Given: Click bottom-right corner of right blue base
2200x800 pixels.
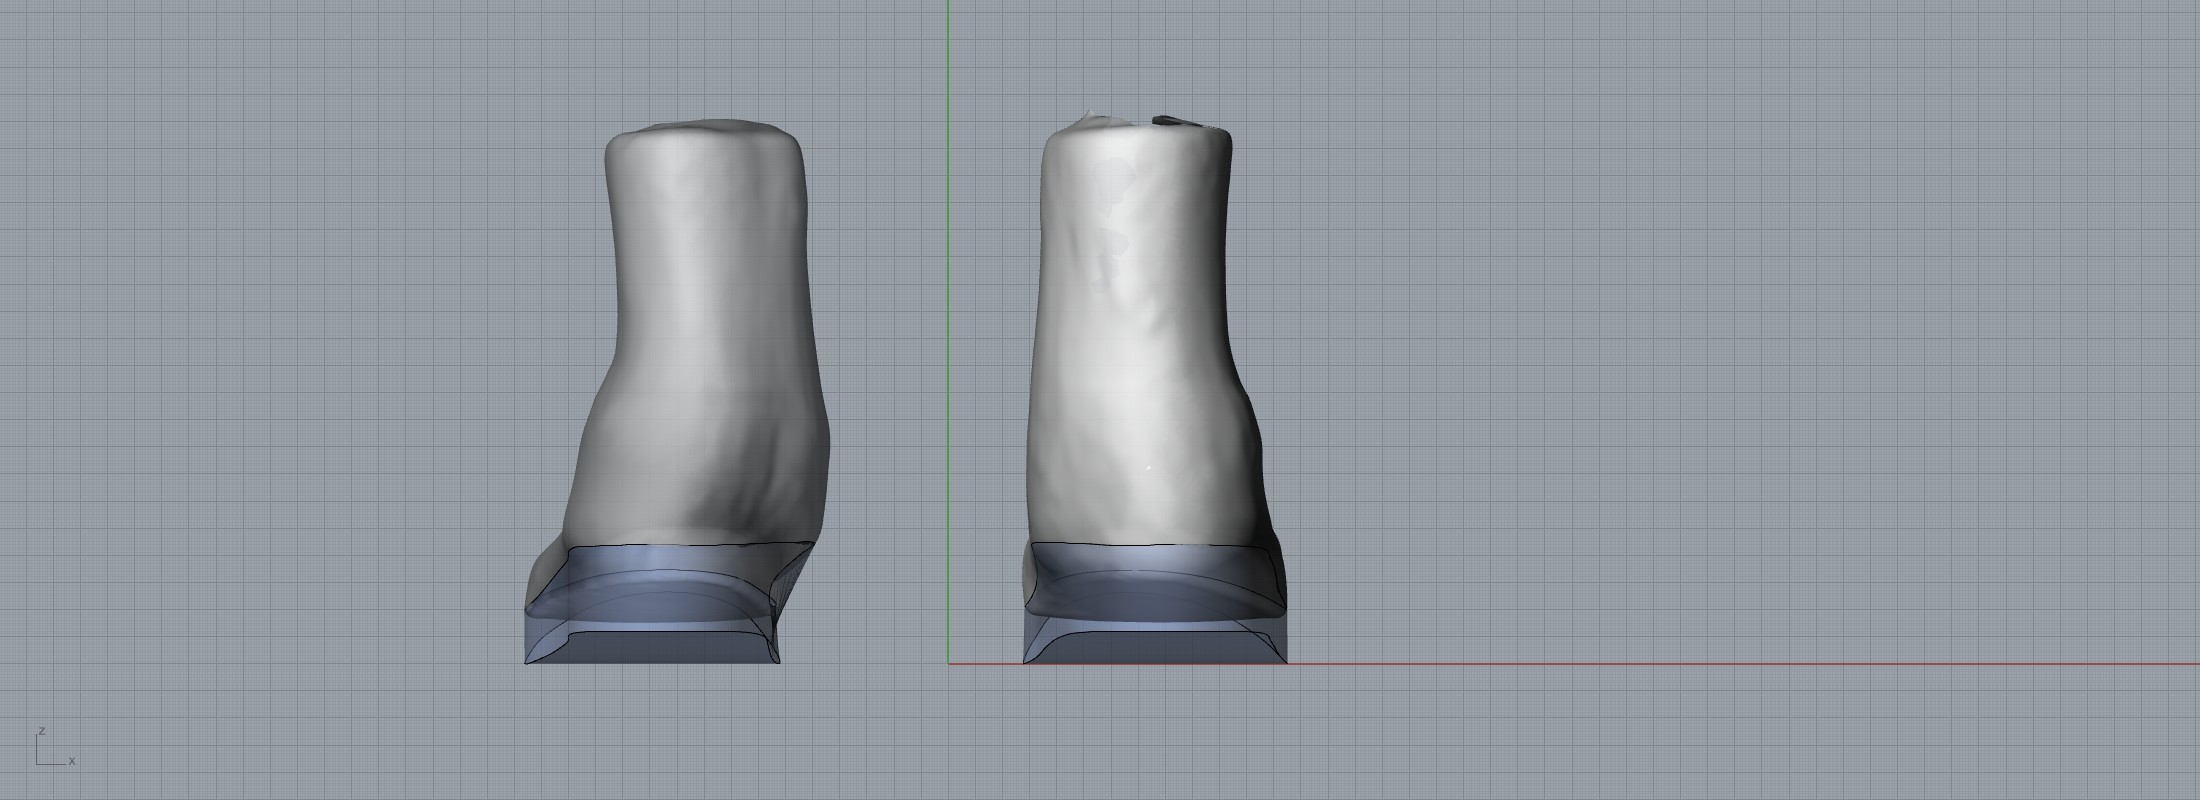Looking at the screenshot, I should pos(1285,660).
